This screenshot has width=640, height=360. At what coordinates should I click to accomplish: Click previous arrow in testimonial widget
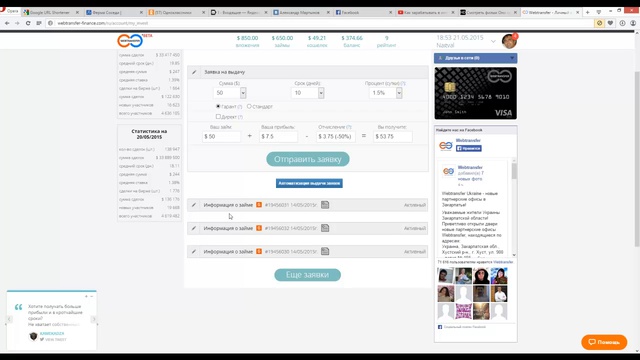click(x=9, y=319)
